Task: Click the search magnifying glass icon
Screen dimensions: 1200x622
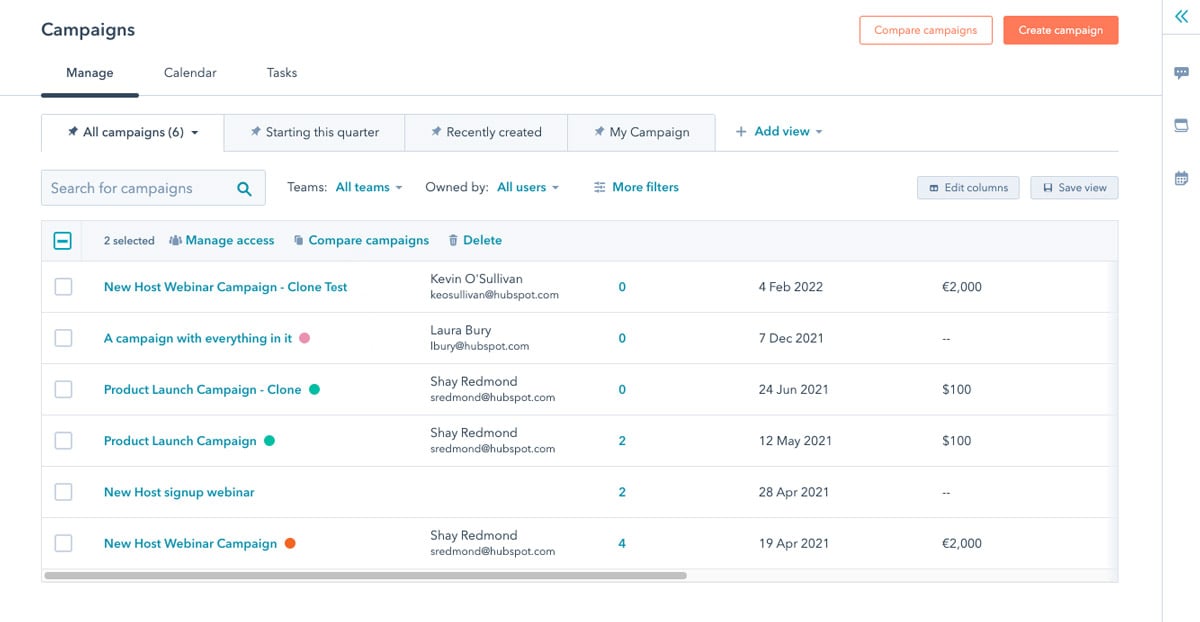Action: pos(243,188)
